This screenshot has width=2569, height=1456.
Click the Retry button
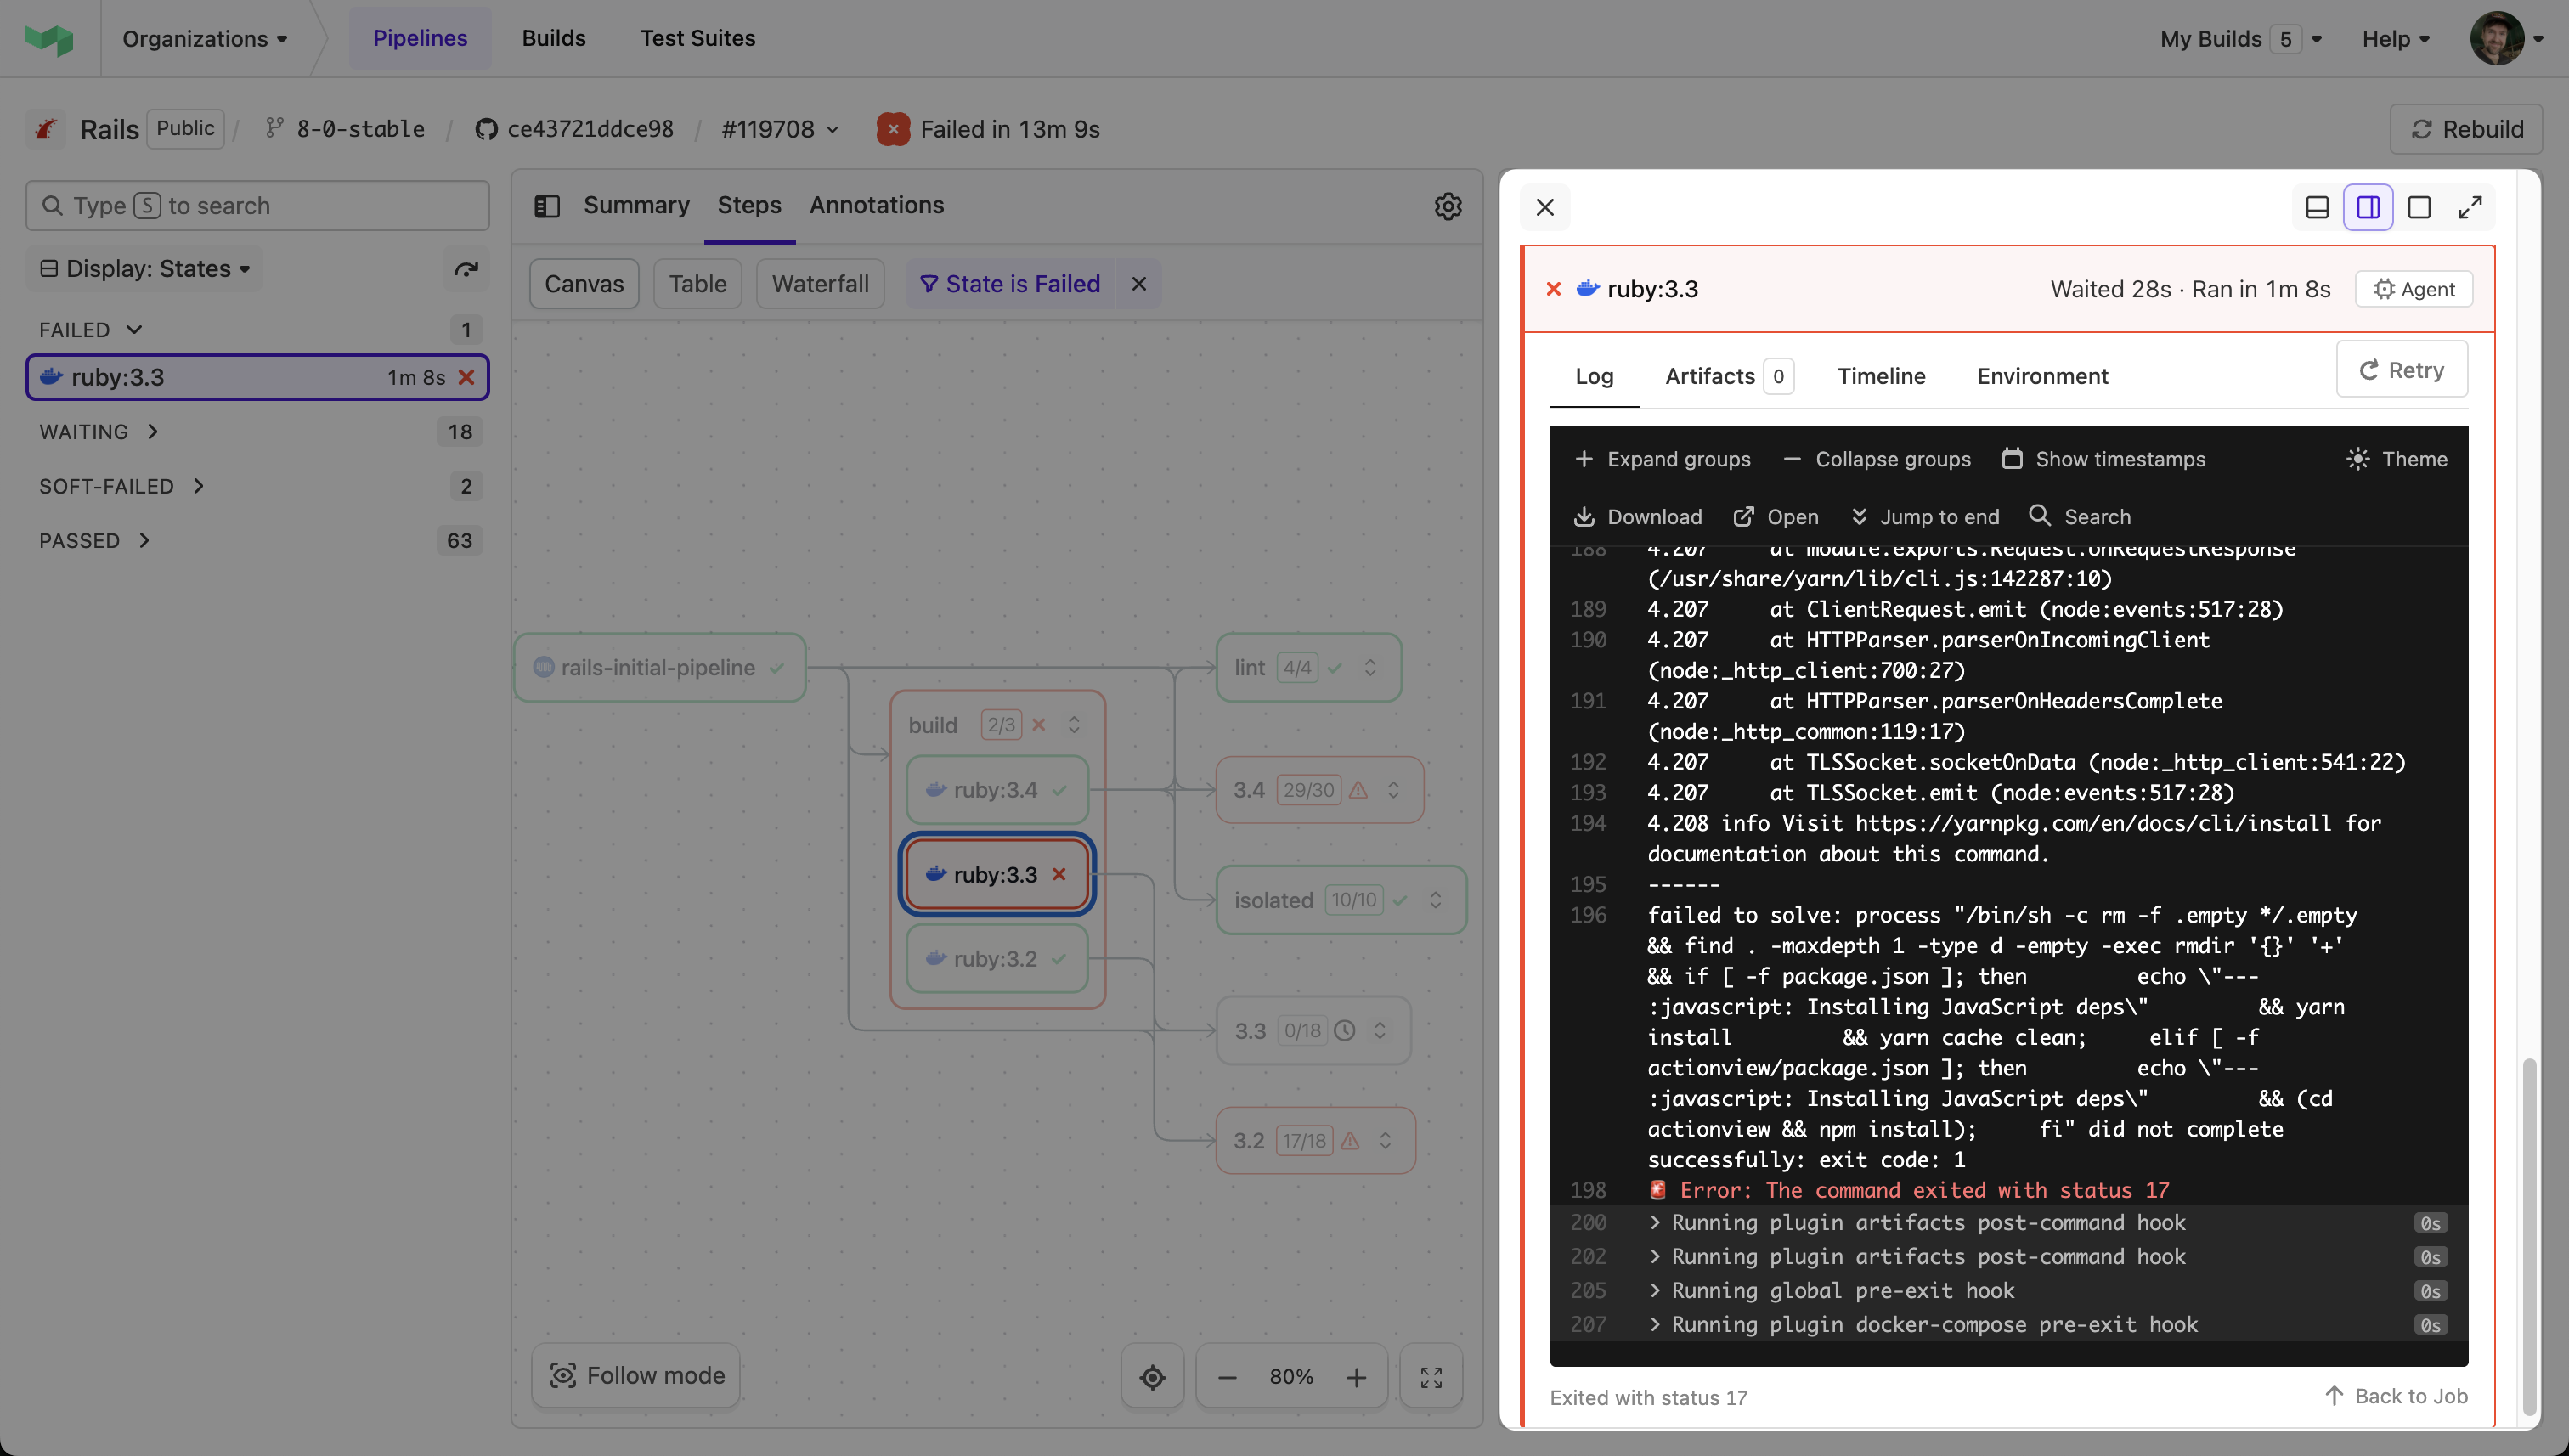tap(2401, 370)
